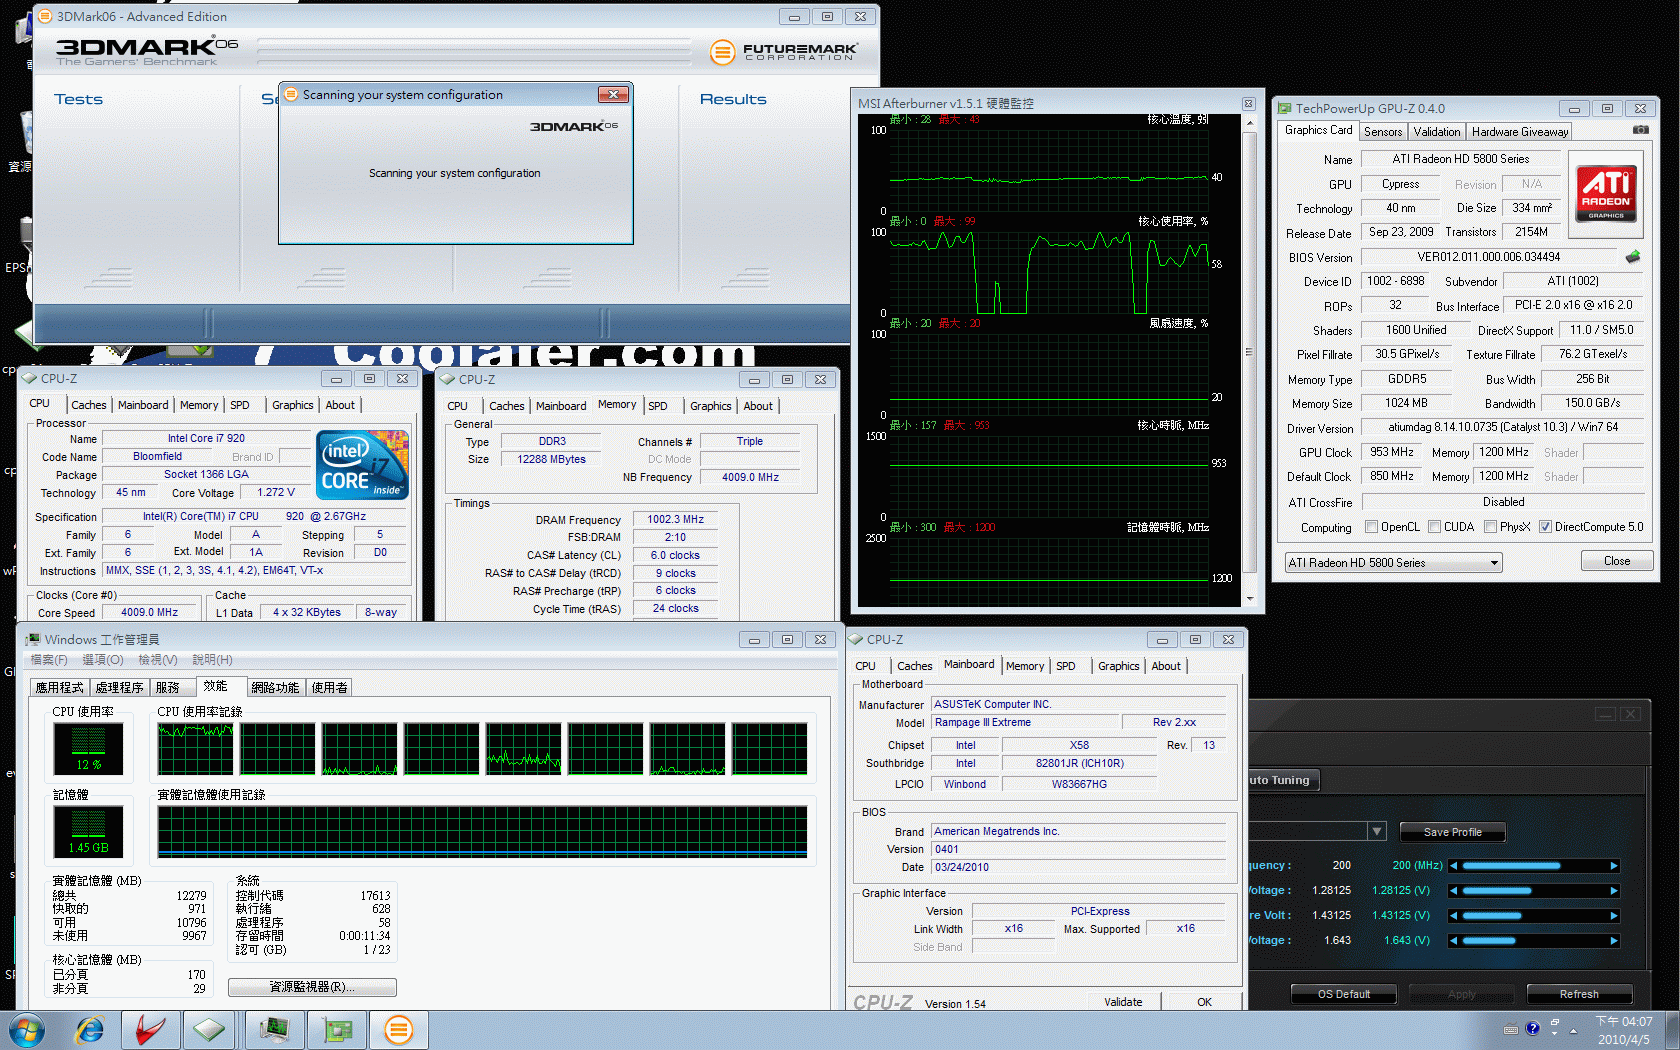Click the Tests heading in 3DMark06
This screenshot has height=1050, width=1680.
pos(78,99)
